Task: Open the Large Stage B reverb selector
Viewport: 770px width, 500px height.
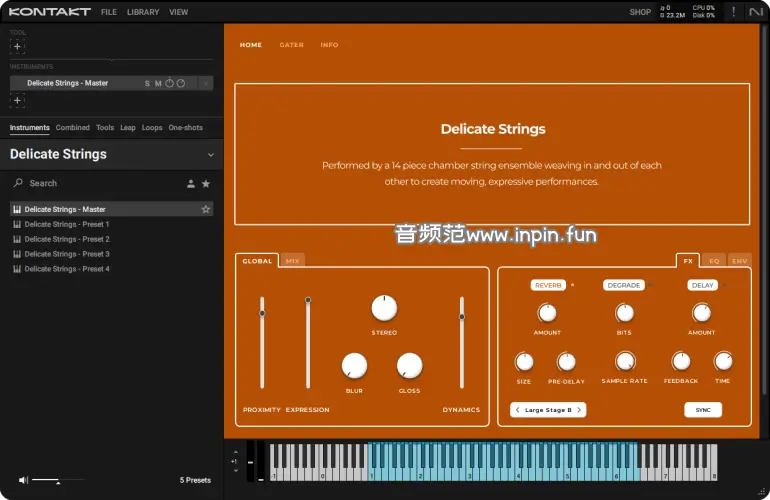Action: coord(548,410)
